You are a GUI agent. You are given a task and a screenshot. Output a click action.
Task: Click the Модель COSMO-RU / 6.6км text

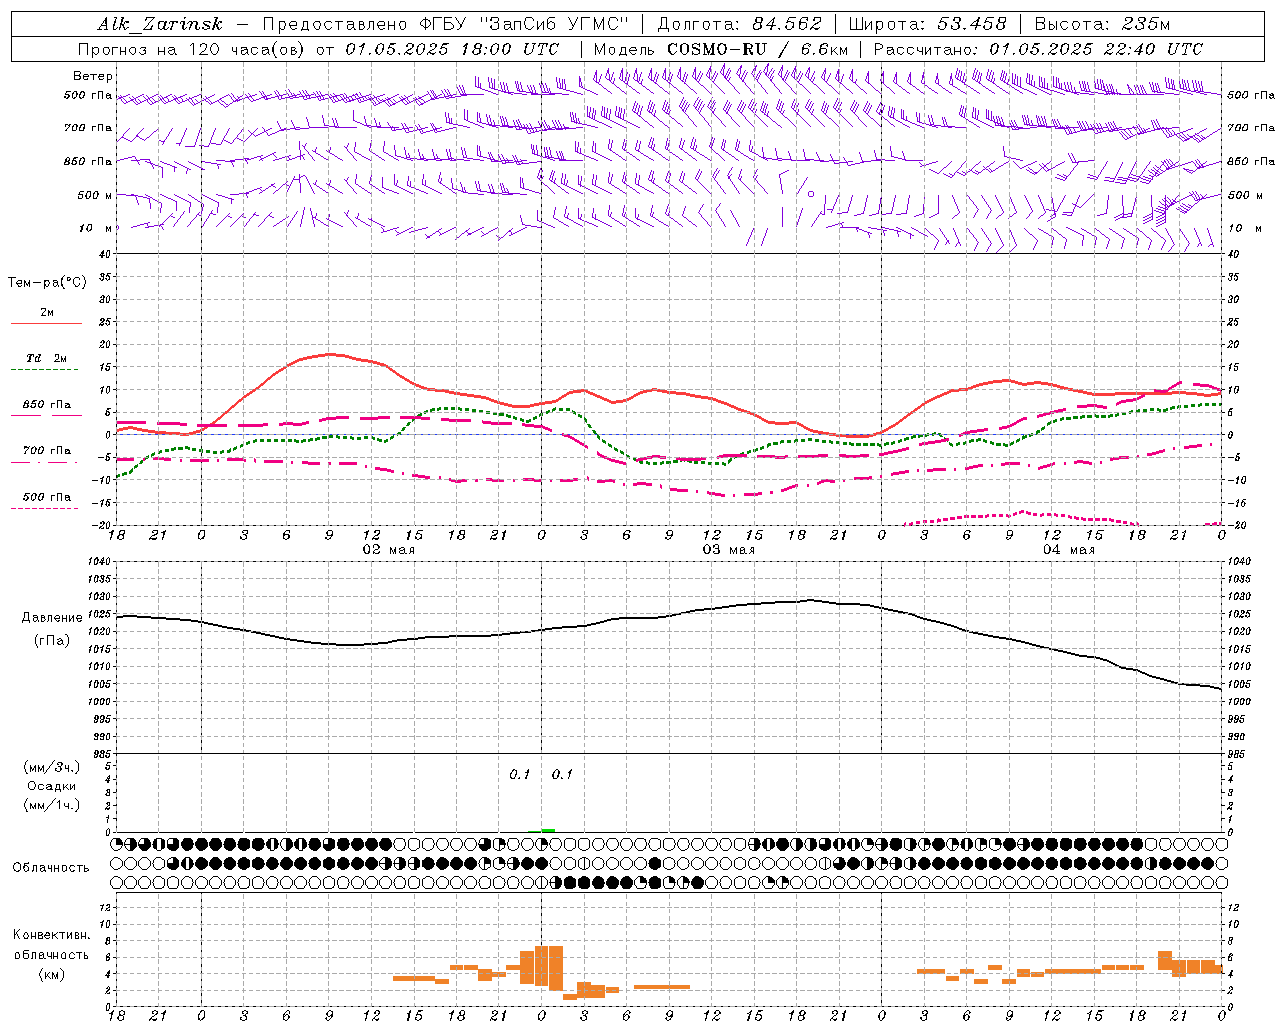tap(720, 49)
